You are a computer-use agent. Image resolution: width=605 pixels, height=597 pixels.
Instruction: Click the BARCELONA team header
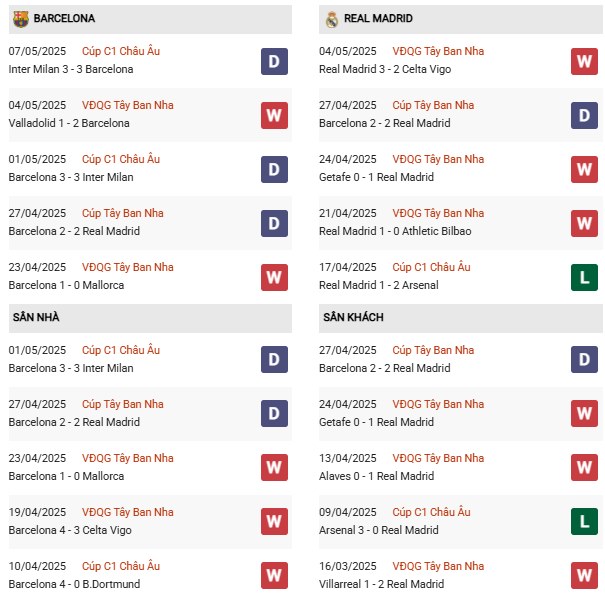point(150,19)
